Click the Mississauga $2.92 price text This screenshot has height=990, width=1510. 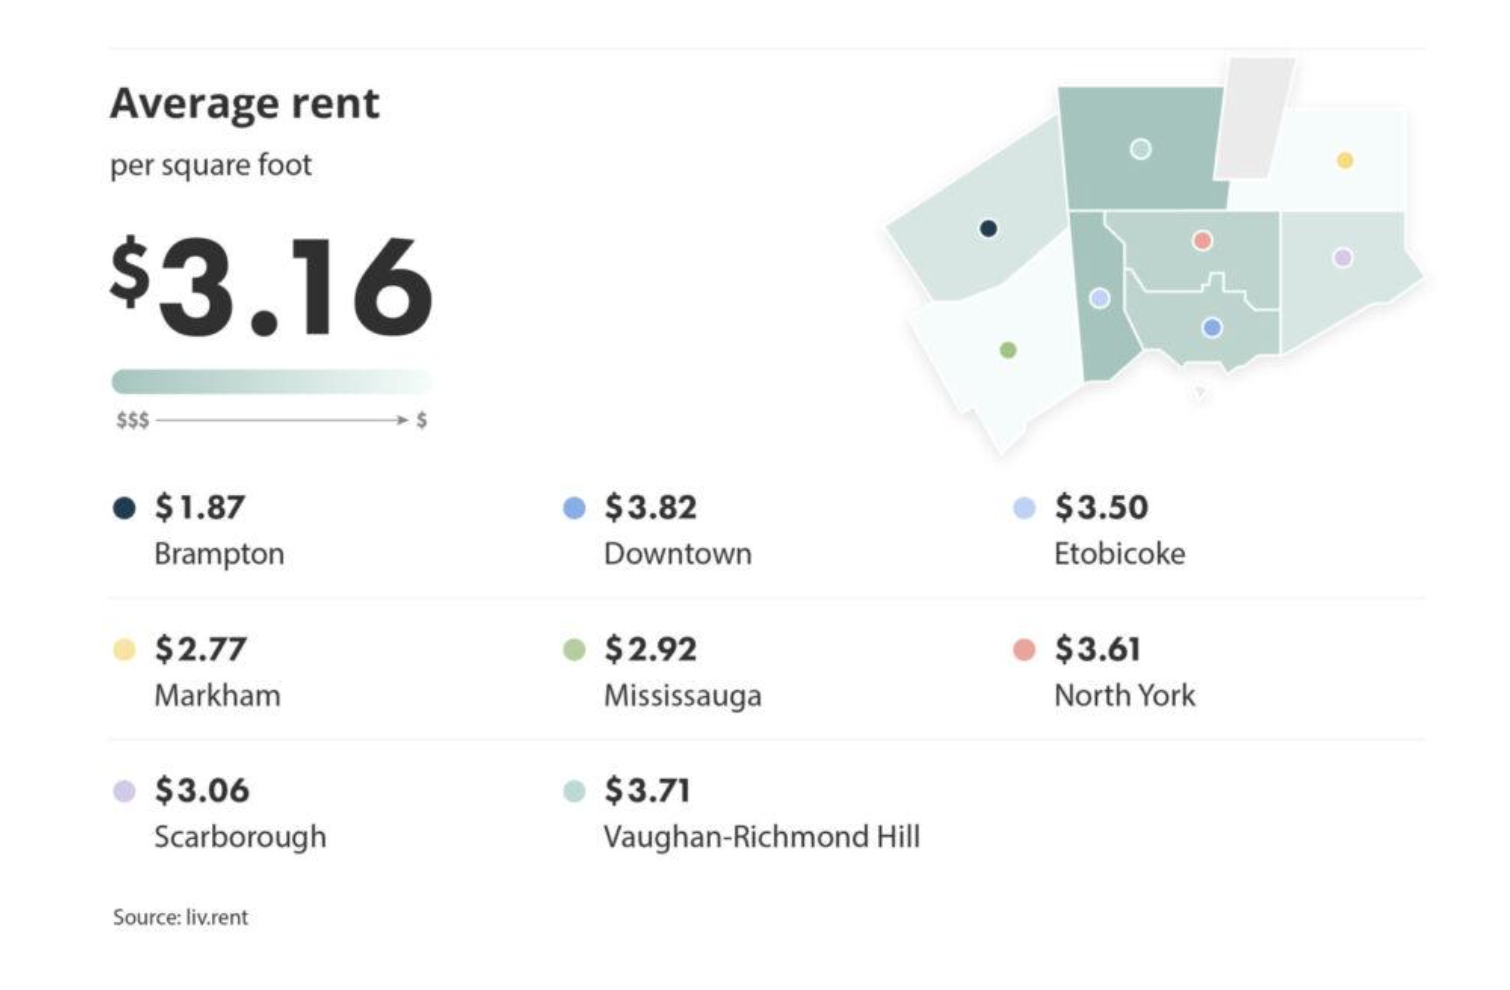(650, 649)
